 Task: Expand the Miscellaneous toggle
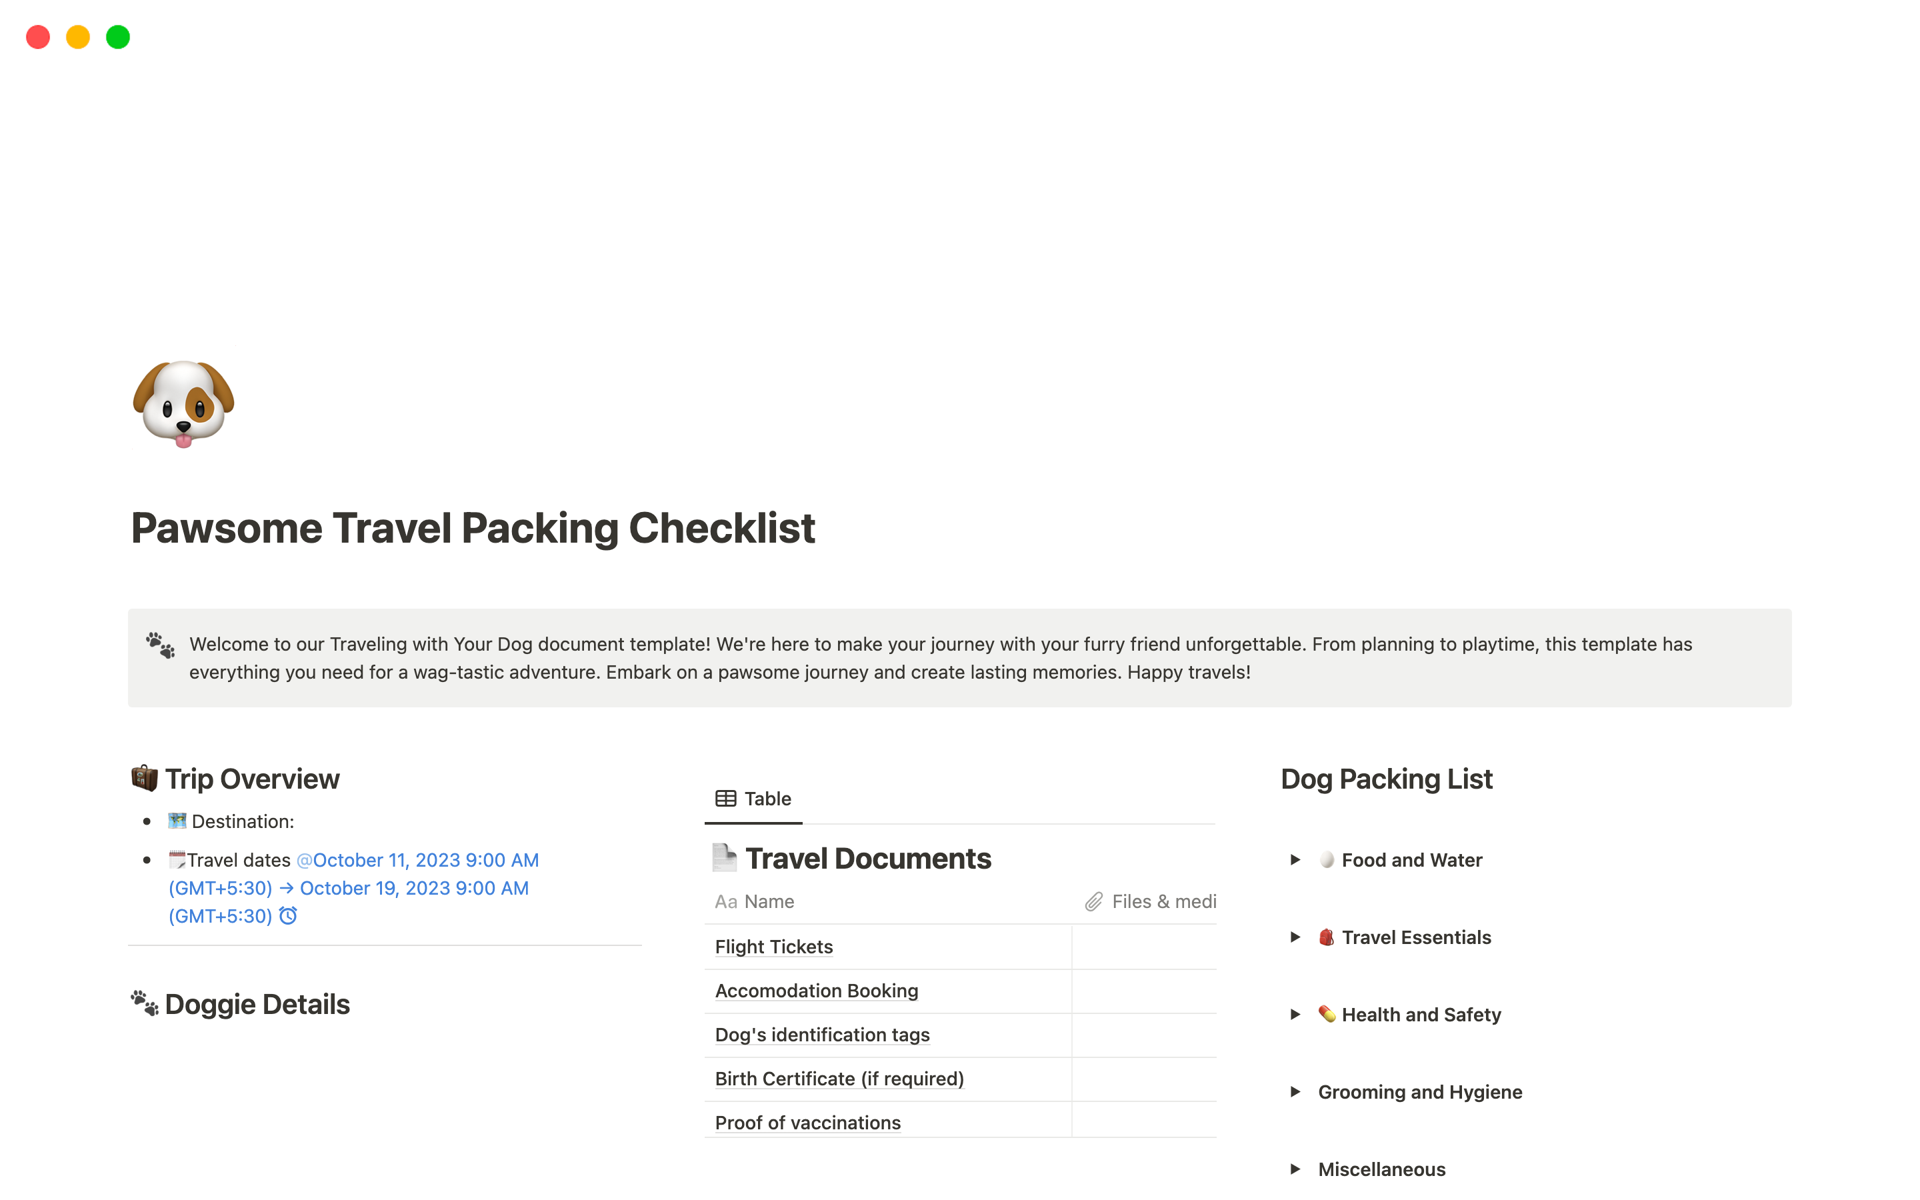click(1295, 1169)
